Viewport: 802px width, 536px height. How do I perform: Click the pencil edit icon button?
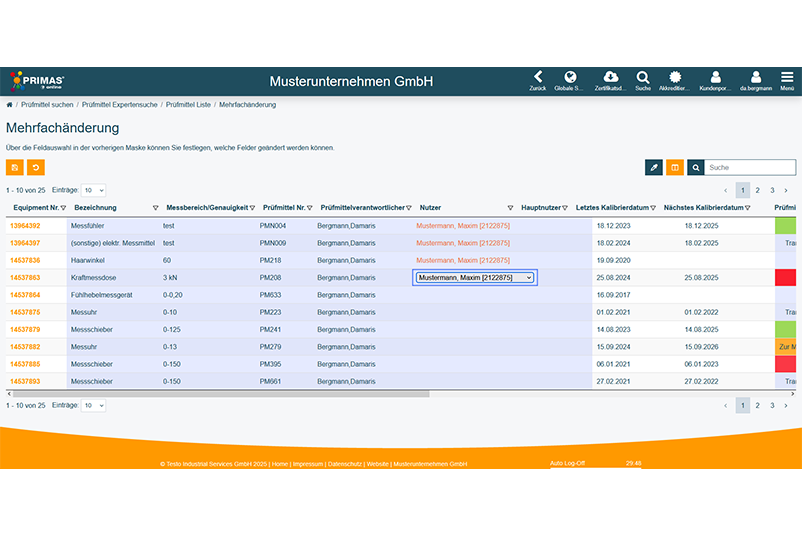click(x=654, y=168)
